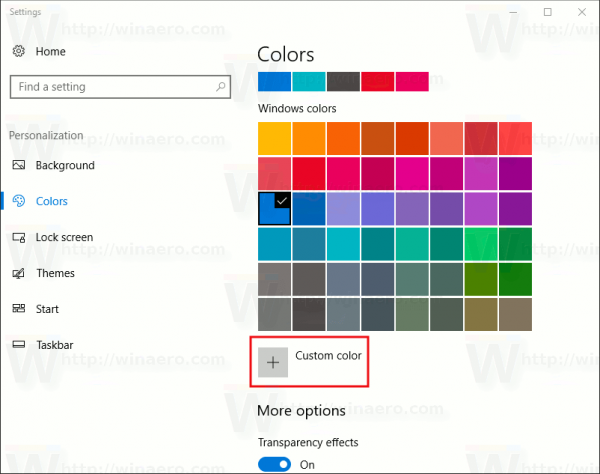
Task: Maximize the Settings window
Action: point(547,12)
